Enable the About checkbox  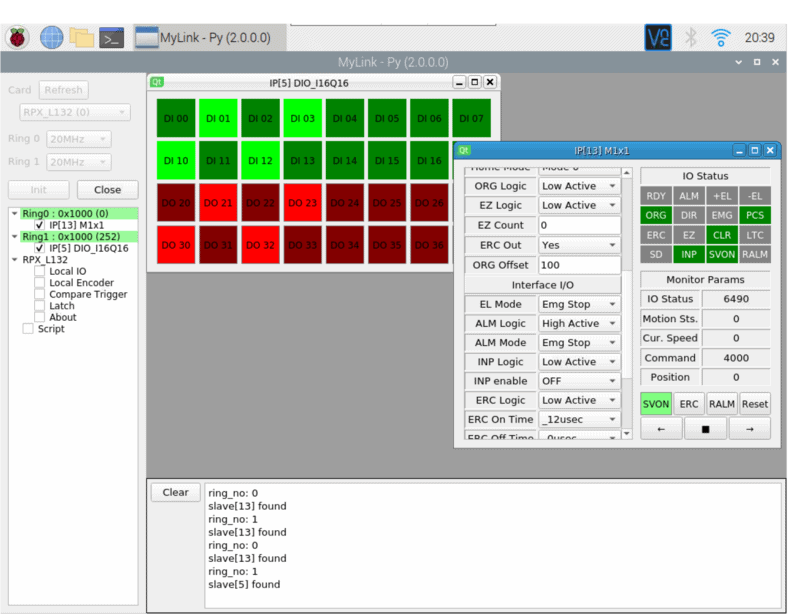point(39,317)
